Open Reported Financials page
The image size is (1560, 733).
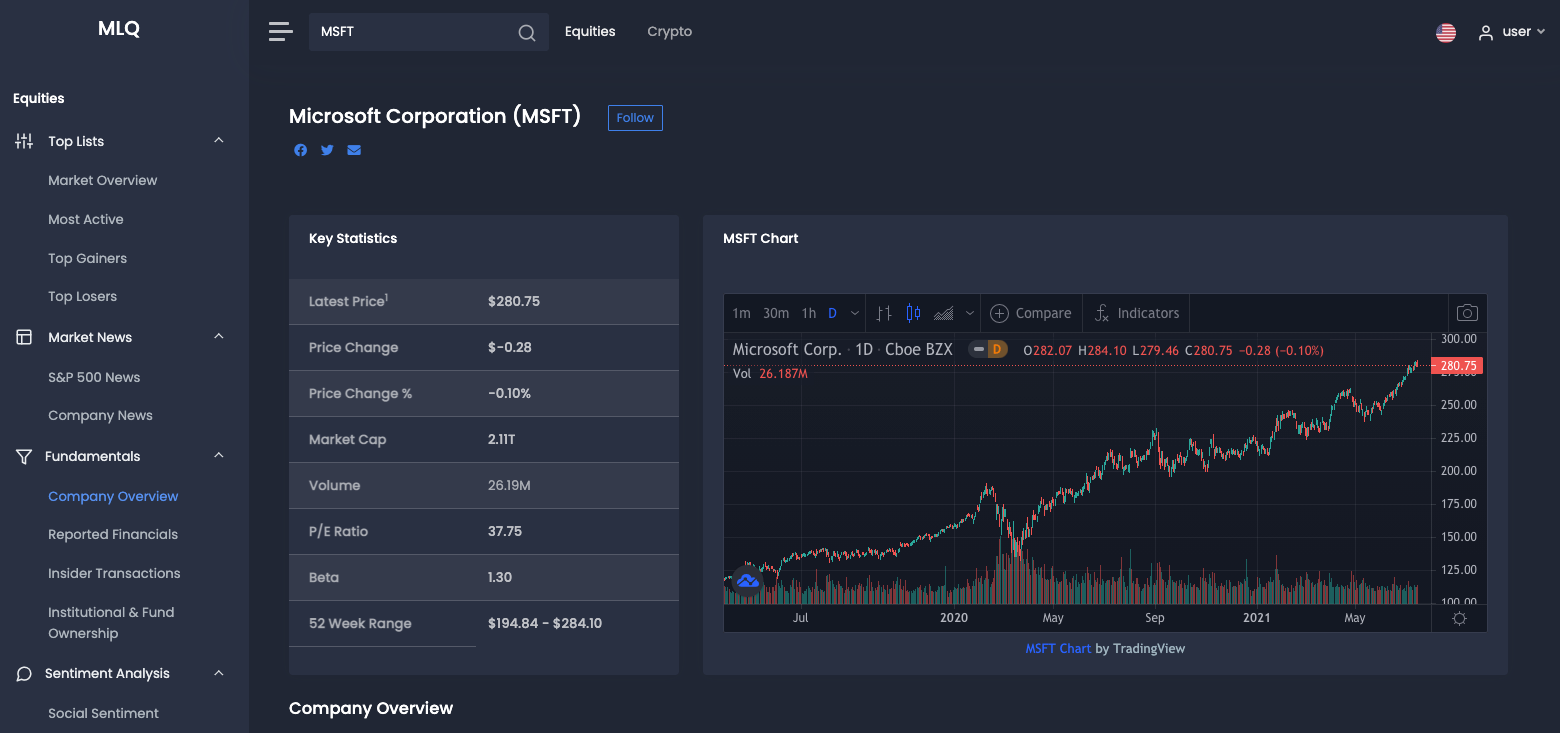pyautogui.click(x=113, y=534)
